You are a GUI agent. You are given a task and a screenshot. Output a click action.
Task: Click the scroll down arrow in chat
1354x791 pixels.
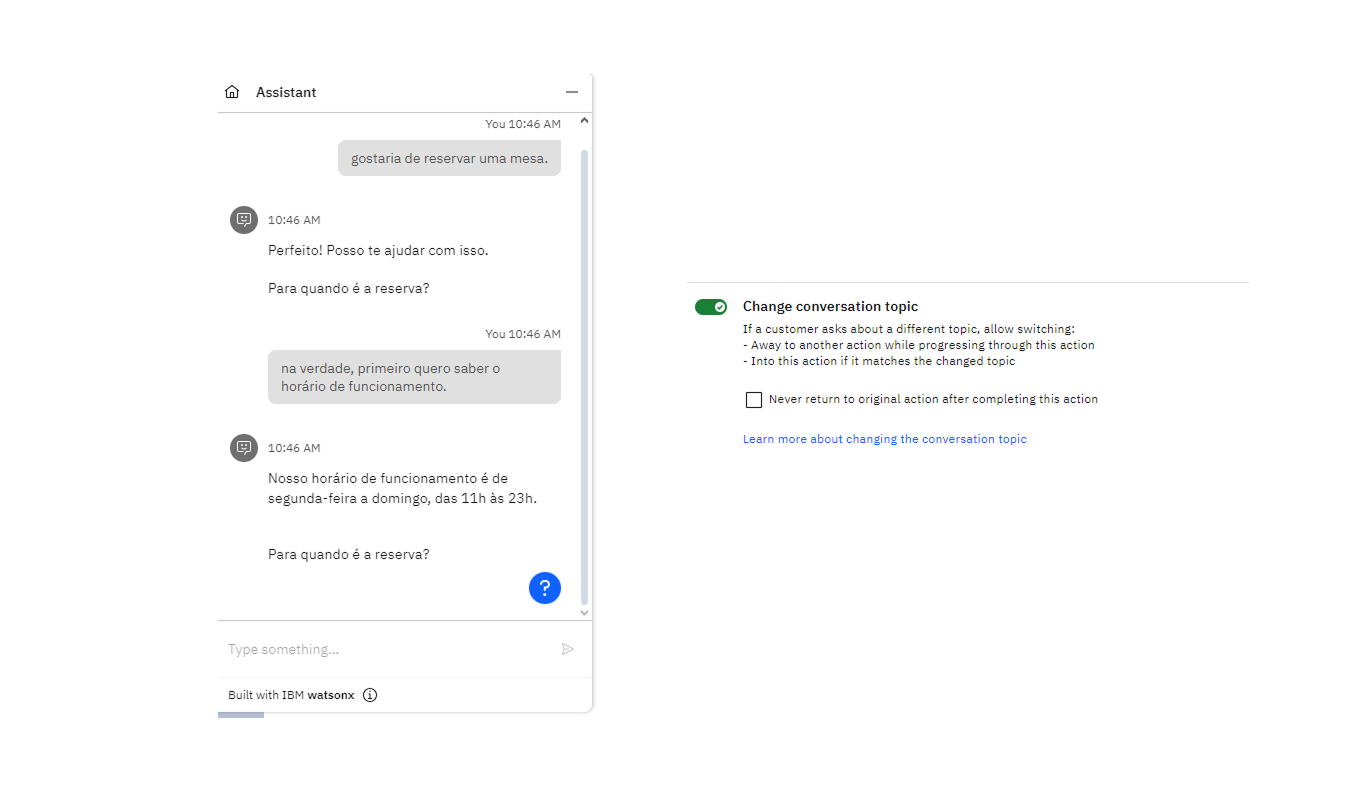coord(585,612)
